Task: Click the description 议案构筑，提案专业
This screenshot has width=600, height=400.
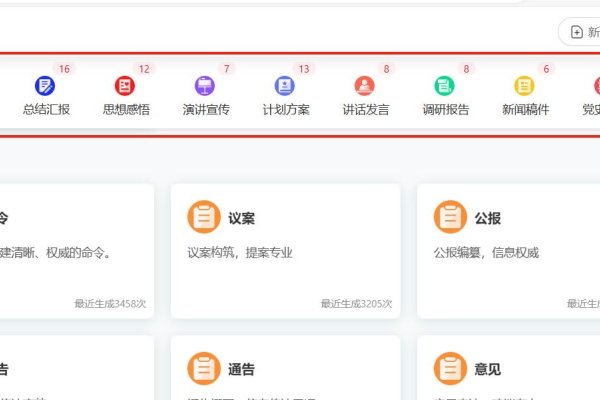Action: (x=240, y=253)
